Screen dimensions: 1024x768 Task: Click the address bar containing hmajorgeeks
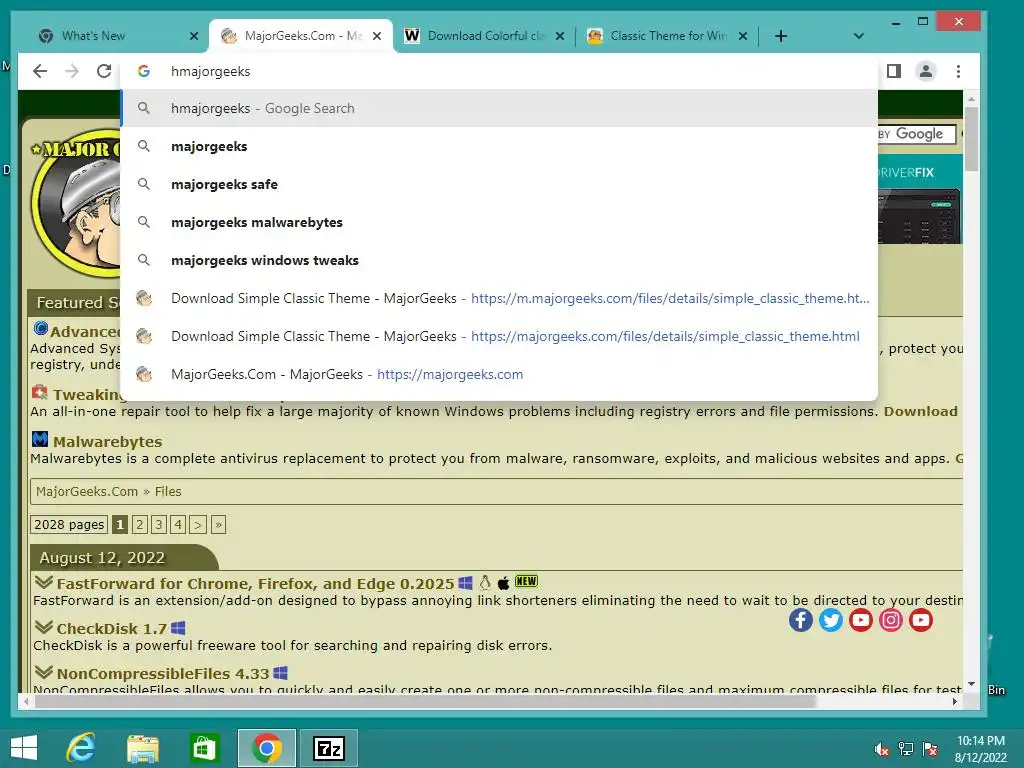[499, 71]
